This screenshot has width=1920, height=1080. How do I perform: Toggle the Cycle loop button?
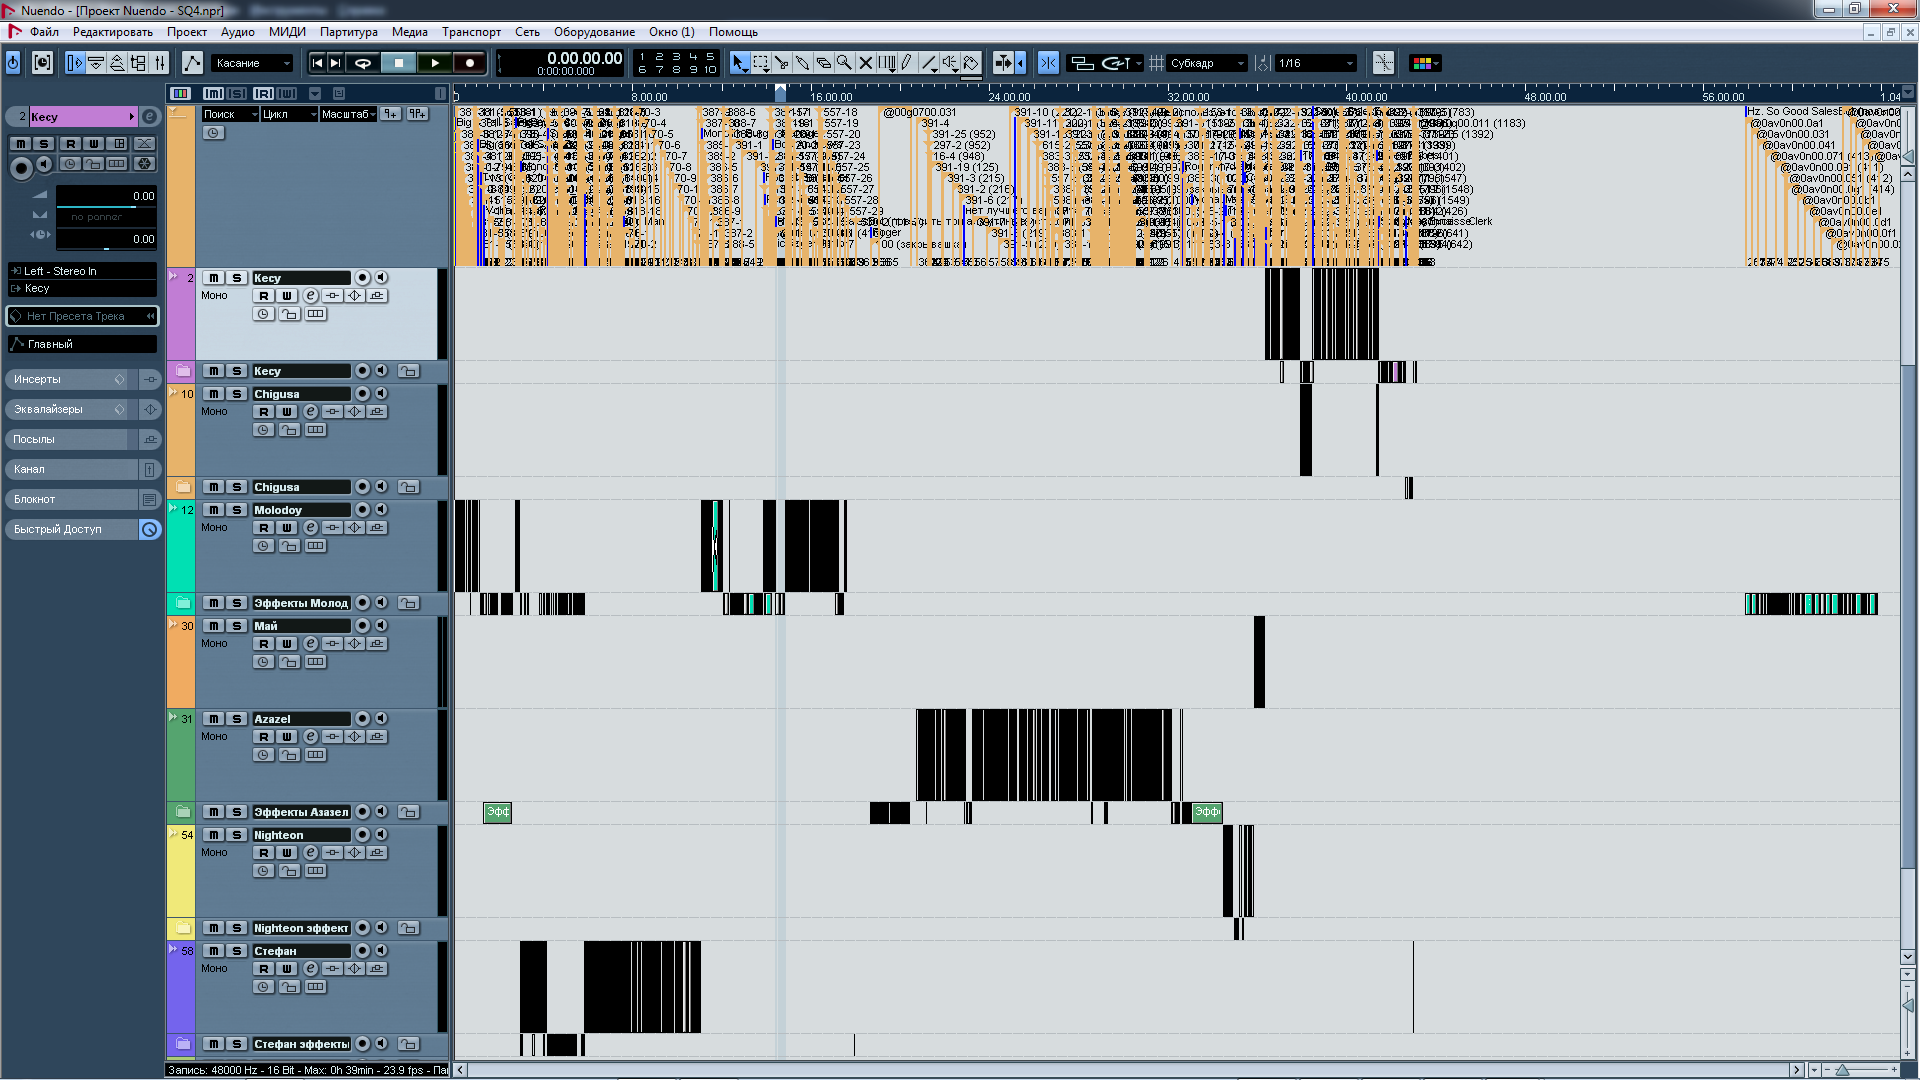pos(363,63)
